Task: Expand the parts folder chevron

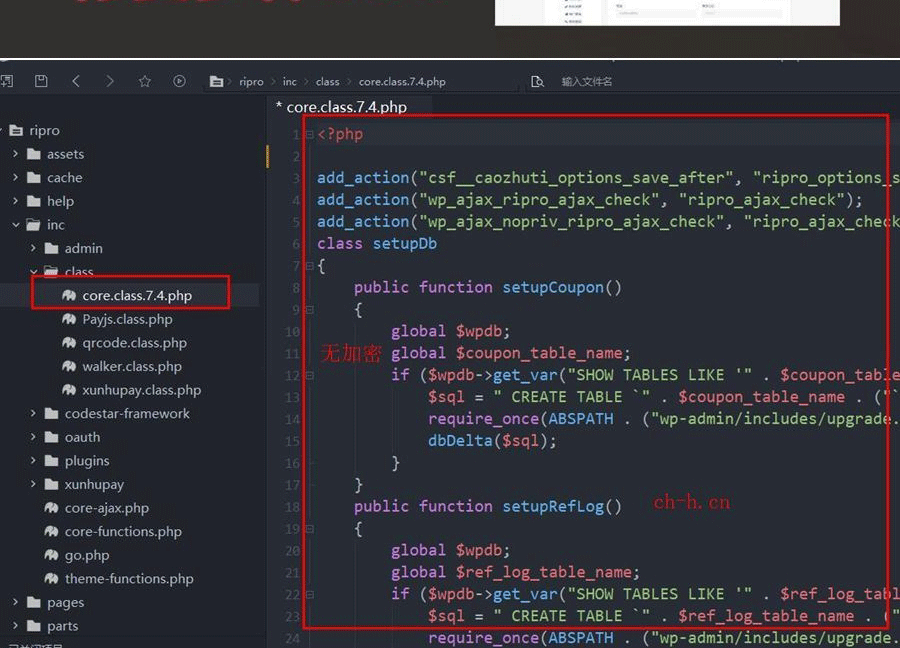Action: pos(15,626)
